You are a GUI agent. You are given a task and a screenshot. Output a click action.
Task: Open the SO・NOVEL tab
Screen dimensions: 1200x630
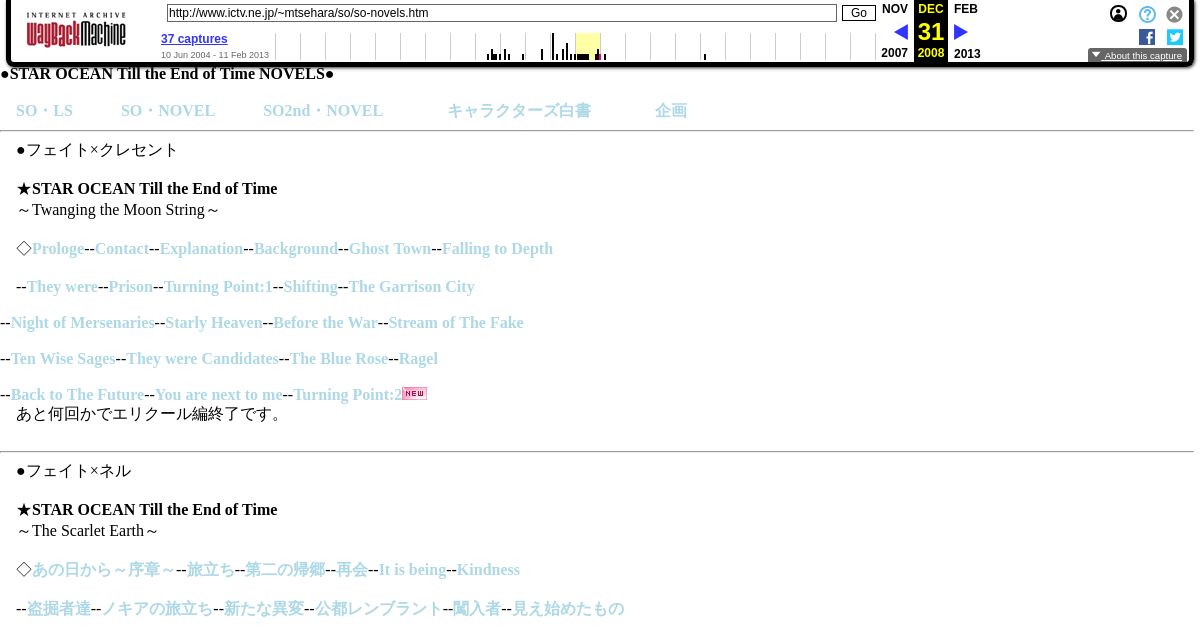tap(168, 111)
